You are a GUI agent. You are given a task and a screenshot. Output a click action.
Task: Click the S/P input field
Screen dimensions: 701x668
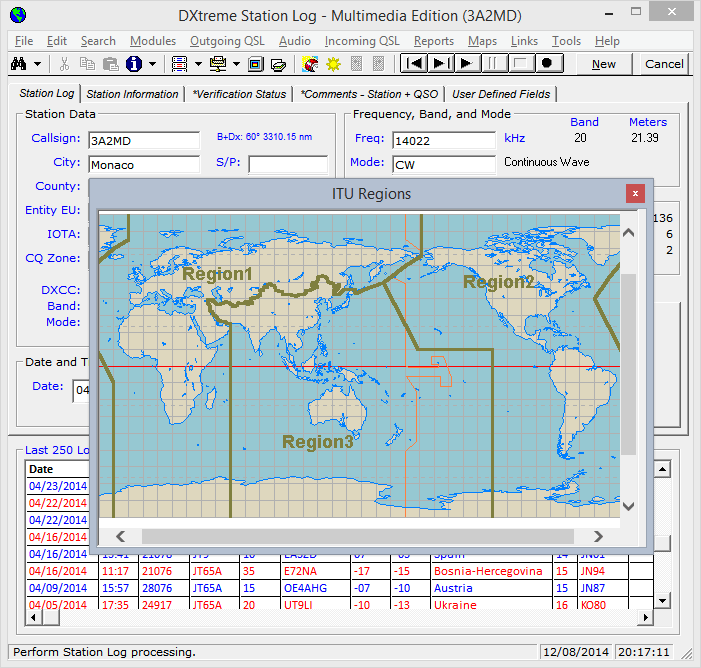point(288,165)
